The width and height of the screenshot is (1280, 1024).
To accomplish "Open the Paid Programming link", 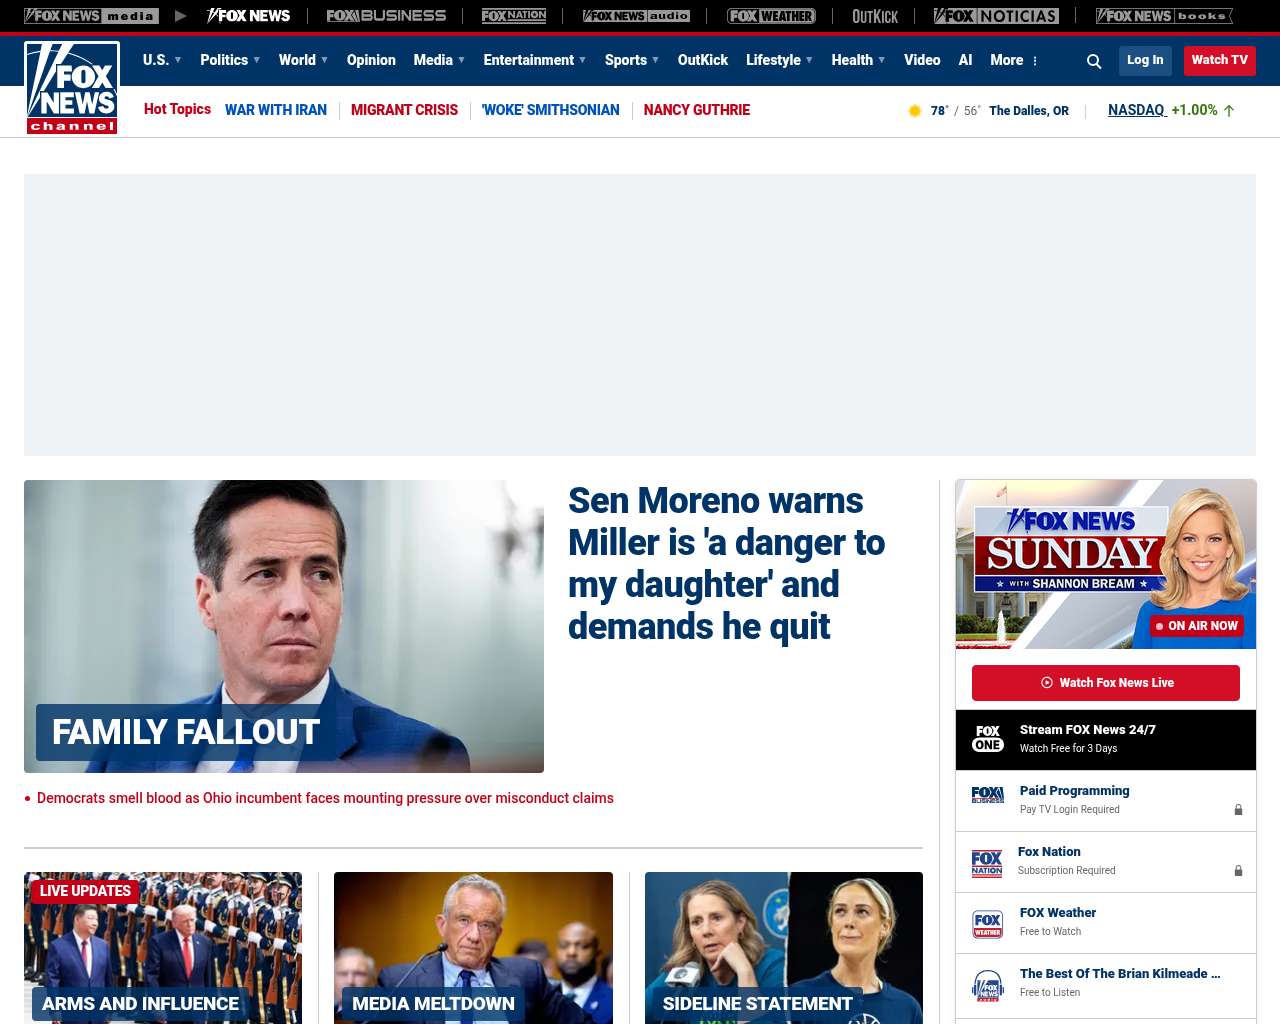I will tap(1074, 791).
